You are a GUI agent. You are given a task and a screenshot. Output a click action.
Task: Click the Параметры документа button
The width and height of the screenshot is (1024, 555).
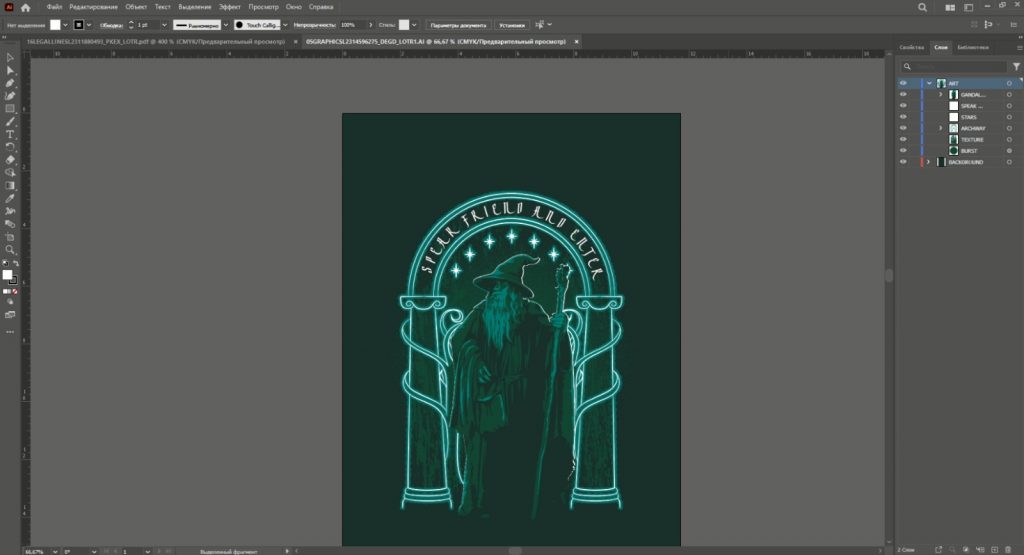tap(458, 24)
